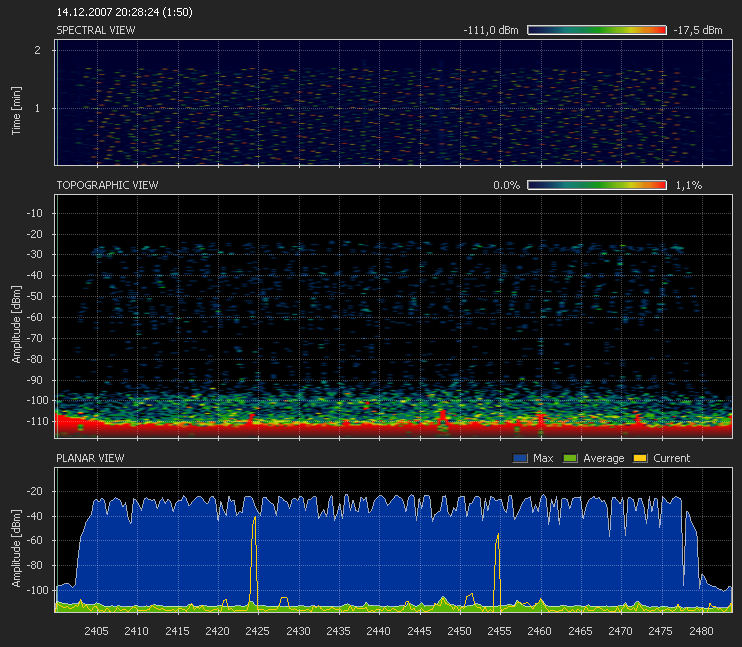The image size is (742, 647).
Task: Click the 2480 frequency axis label
Action: 702,631
